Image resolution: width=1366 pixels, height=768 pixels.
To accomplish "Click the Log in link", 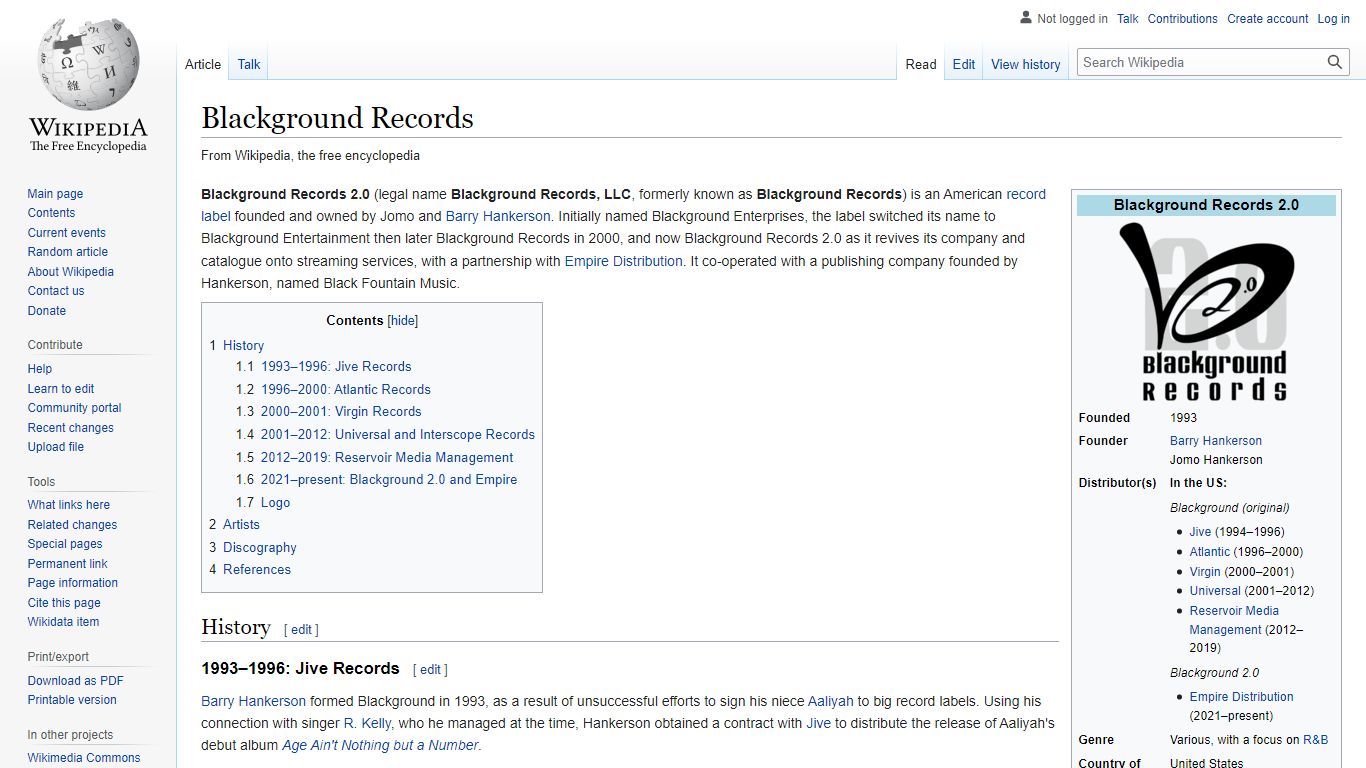I will coord(1334,19).
